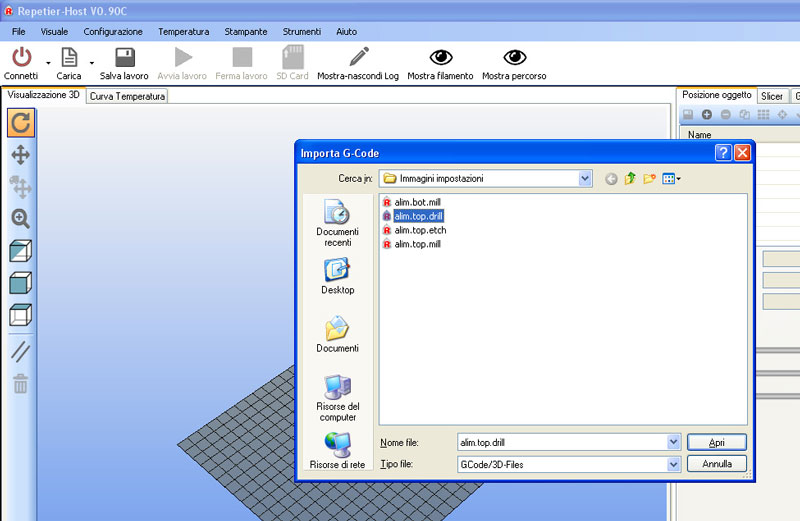
Task: Open Risorse del computer shortcut
Action: point(337,398)
